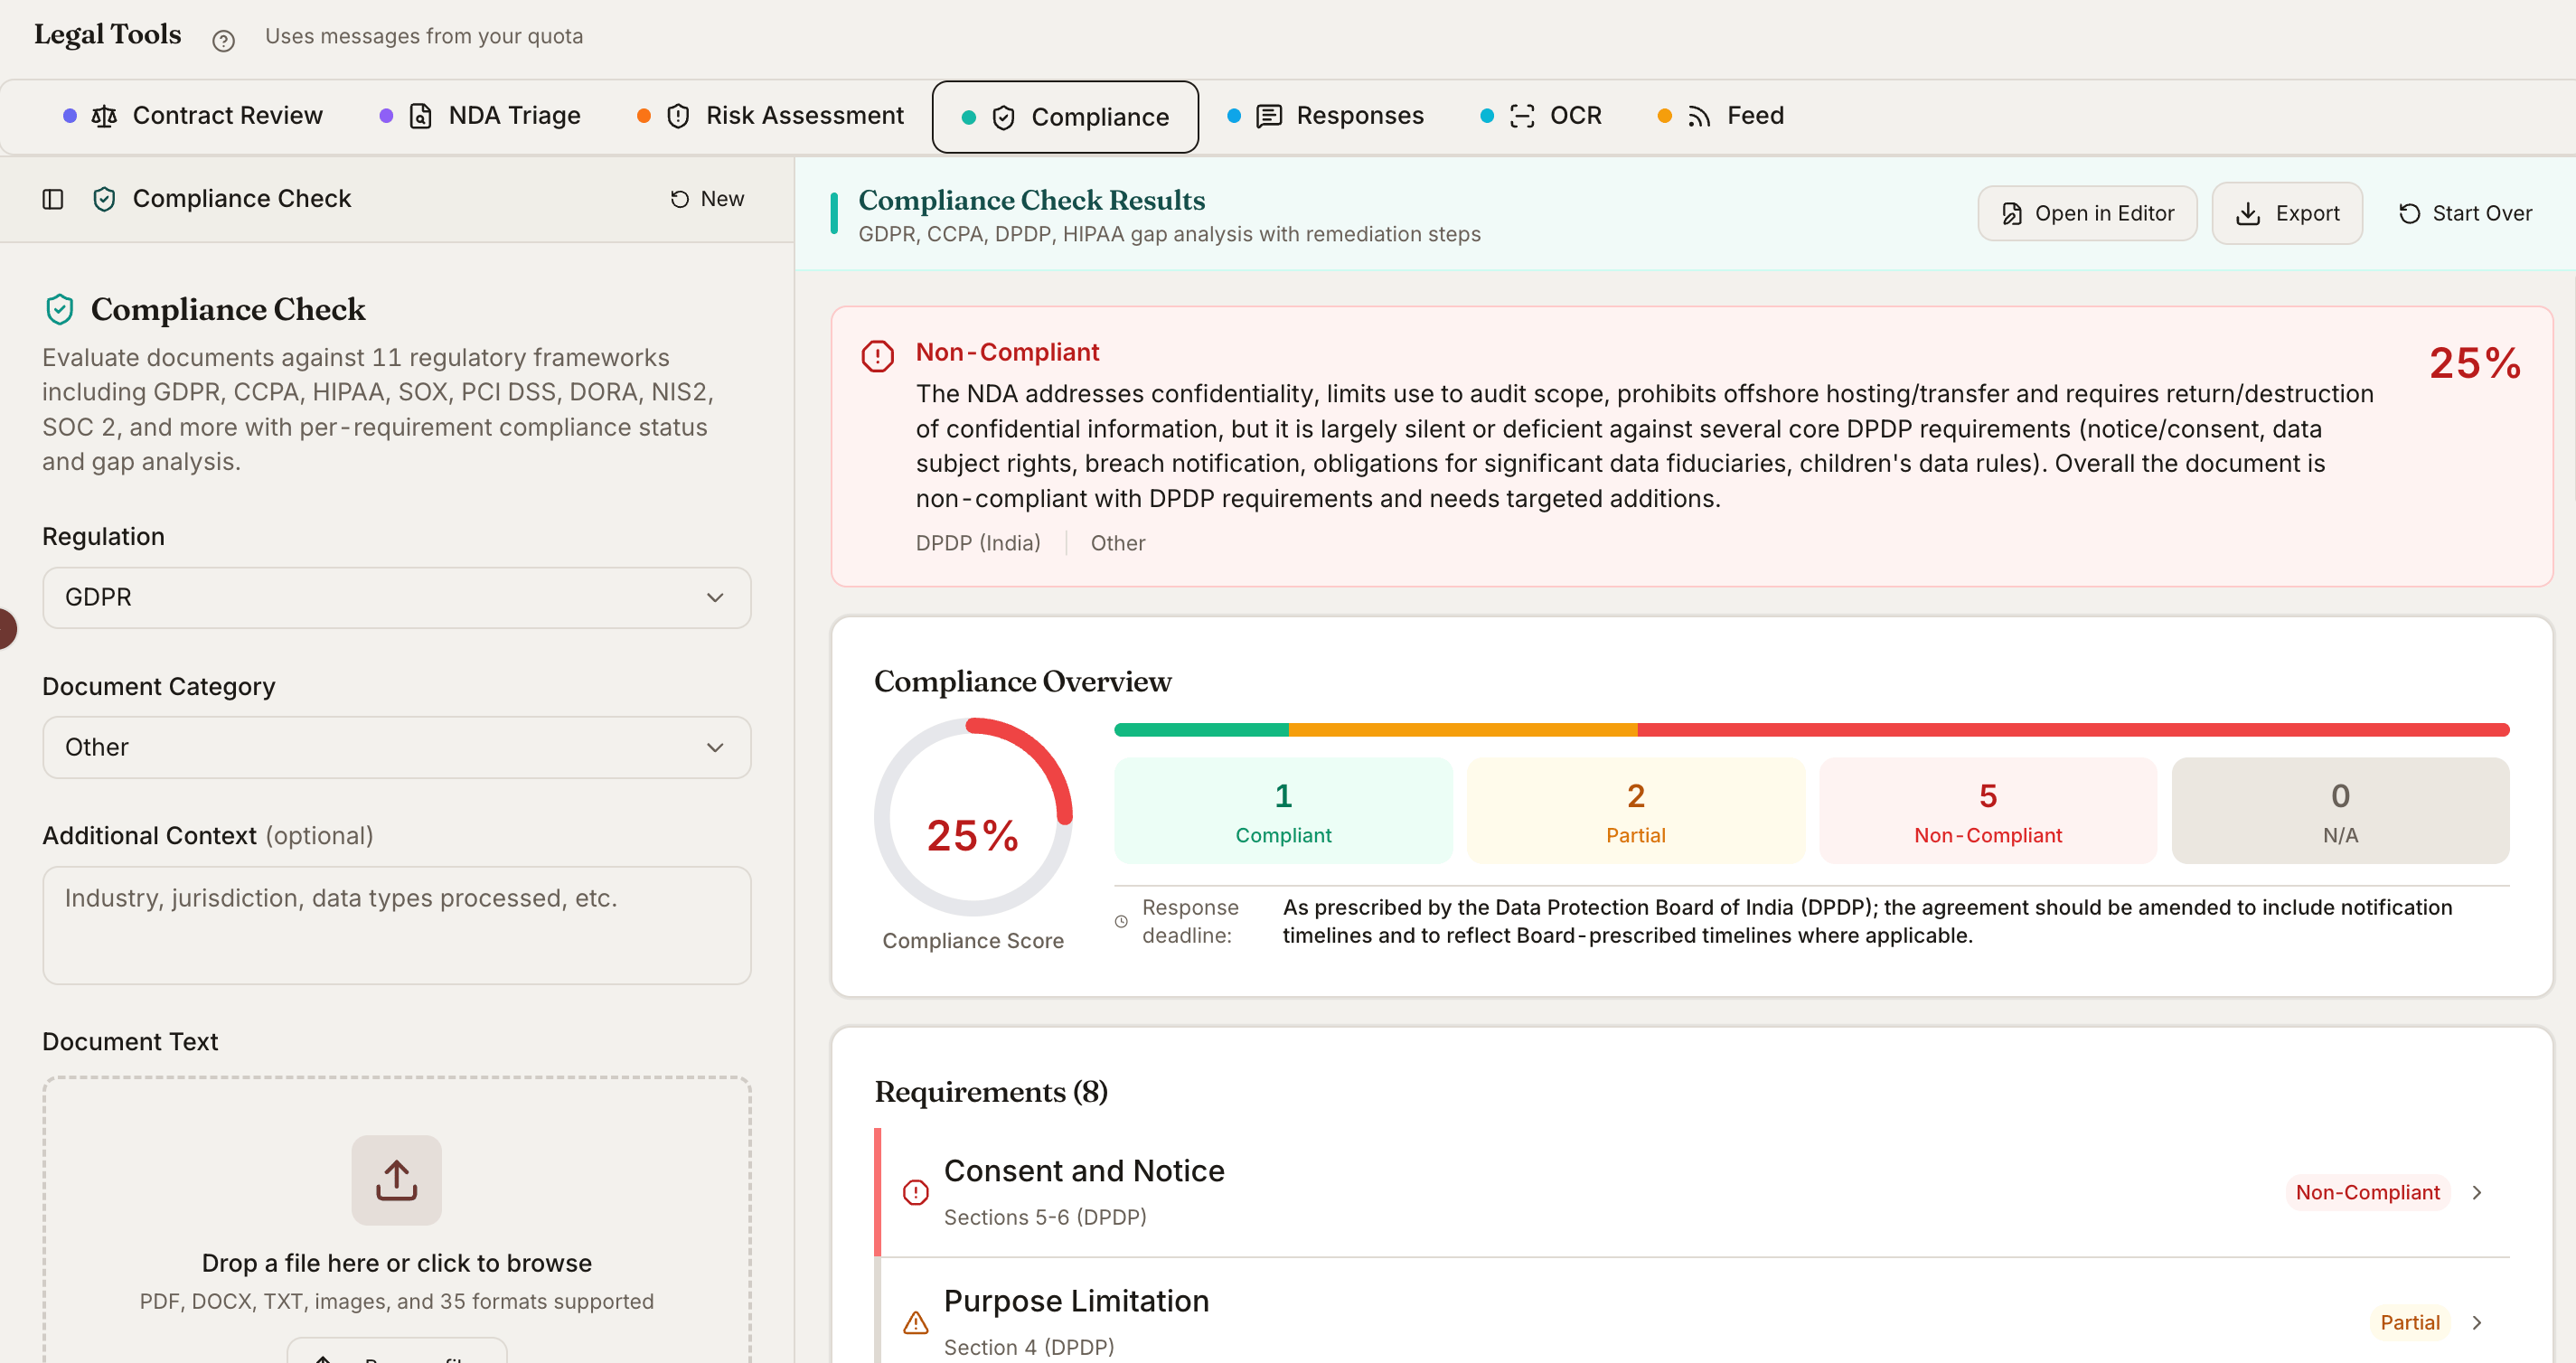The width and height of the screenshot is (2576, 1363).
Task: Click Open in Editor button
Action: pos(2087,213)
